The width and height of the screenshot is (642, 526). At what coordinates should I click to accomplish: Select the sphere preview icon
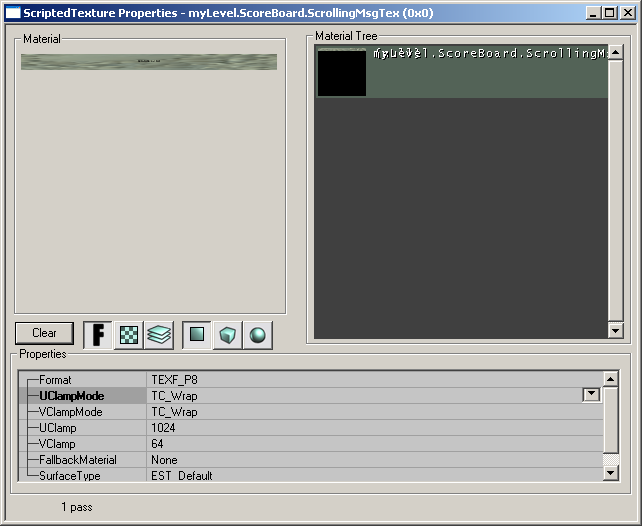click(x=258, y=335)
